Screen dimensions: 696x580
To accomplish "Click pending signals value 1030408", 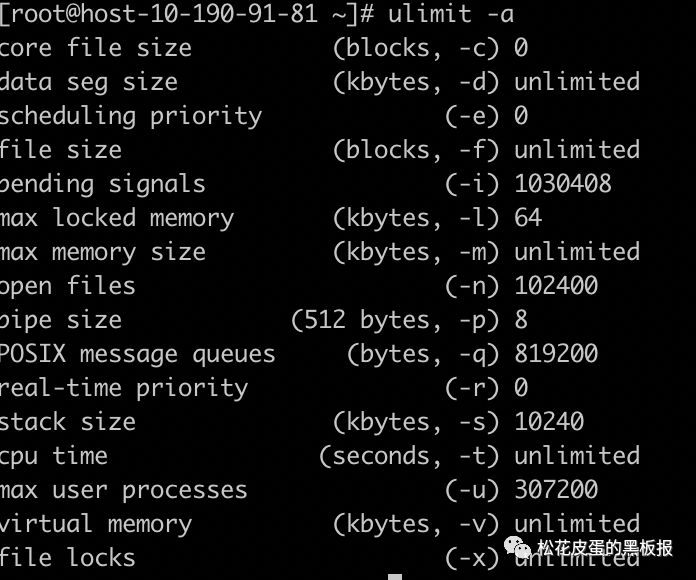I will [x=562, y=184].
